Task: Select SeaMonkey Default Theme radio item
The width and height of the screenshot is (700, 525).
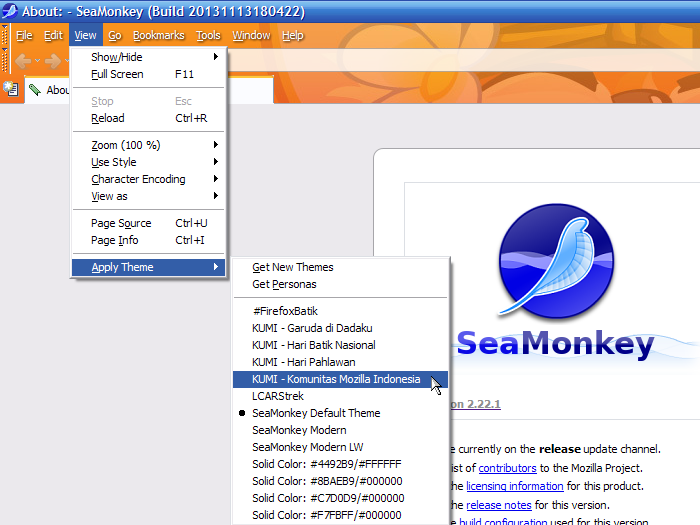Action: point(340,413)
